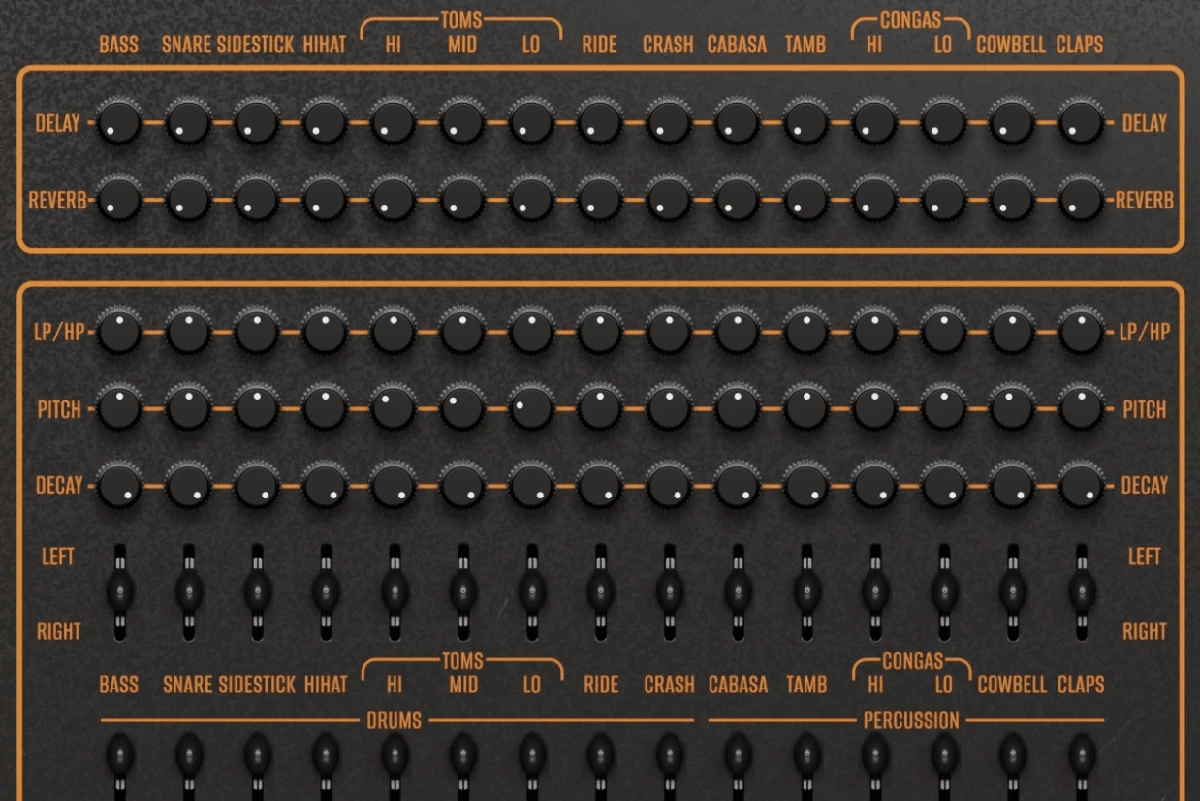1200x801 pixels.
Task: Click the DRUMS section label
Action: 394,720
